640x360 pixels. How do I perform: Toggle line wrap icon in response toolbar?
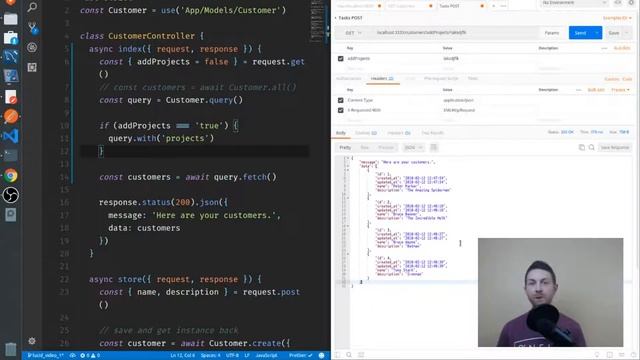tap(434, 147)
